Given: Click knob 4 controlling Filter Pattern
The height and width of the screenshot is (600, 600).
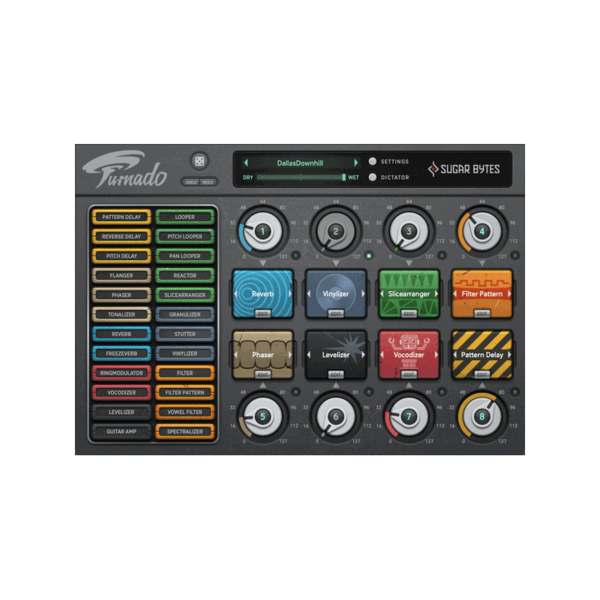Looking at the screenshot, I should click(482, 231).
